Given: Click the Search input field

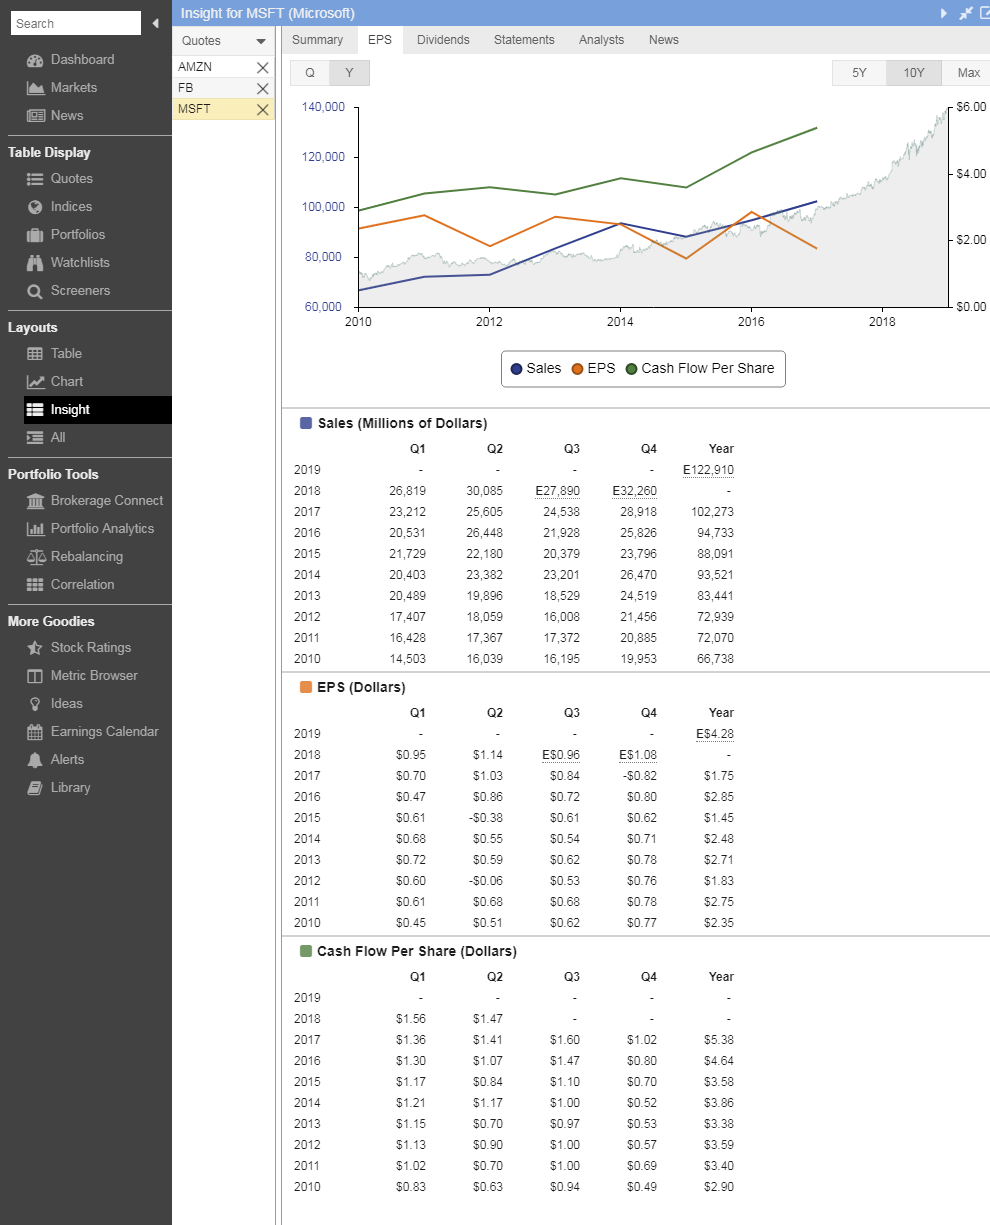Looking at the screenshot, I should tap(76, 23).
